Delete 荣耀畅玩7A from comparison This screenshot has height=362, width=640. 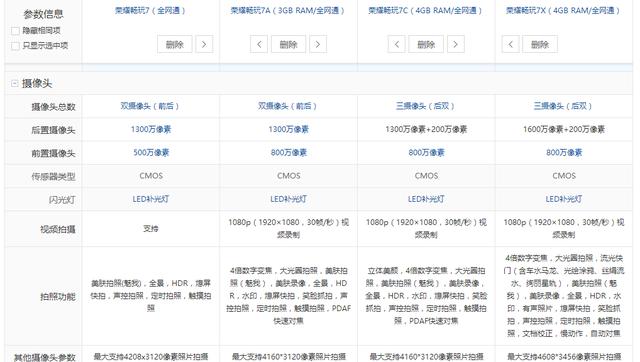289,44
